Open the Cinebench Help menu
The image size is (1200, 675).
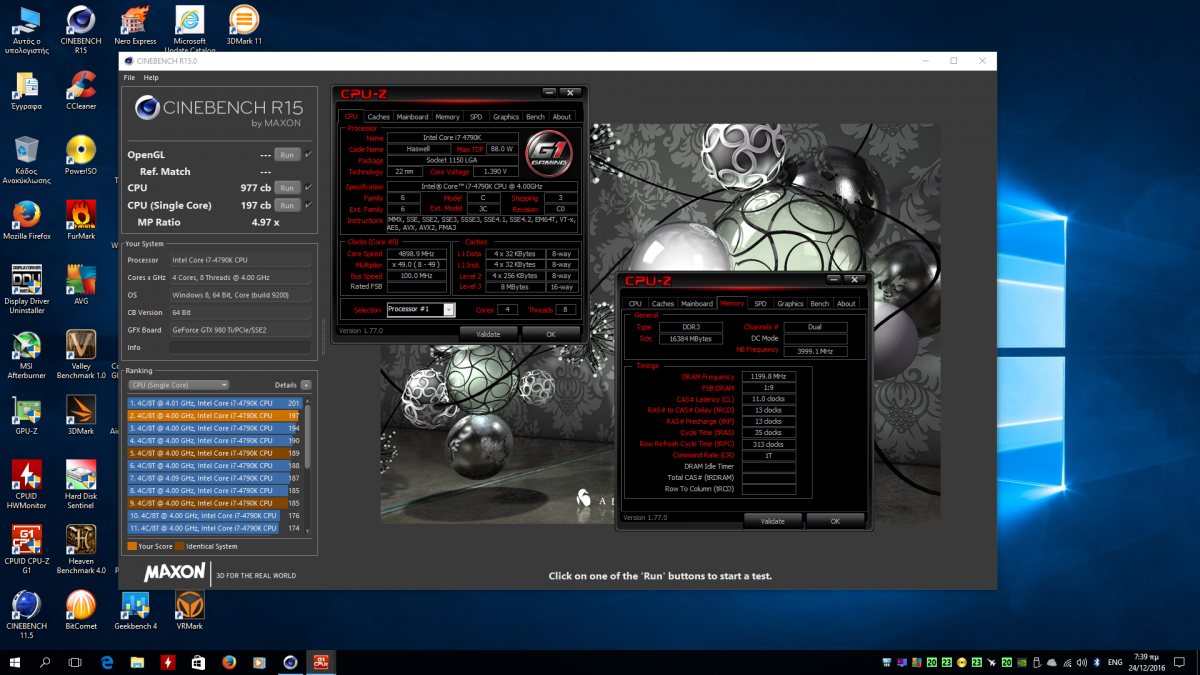click(x=151, y=77)
